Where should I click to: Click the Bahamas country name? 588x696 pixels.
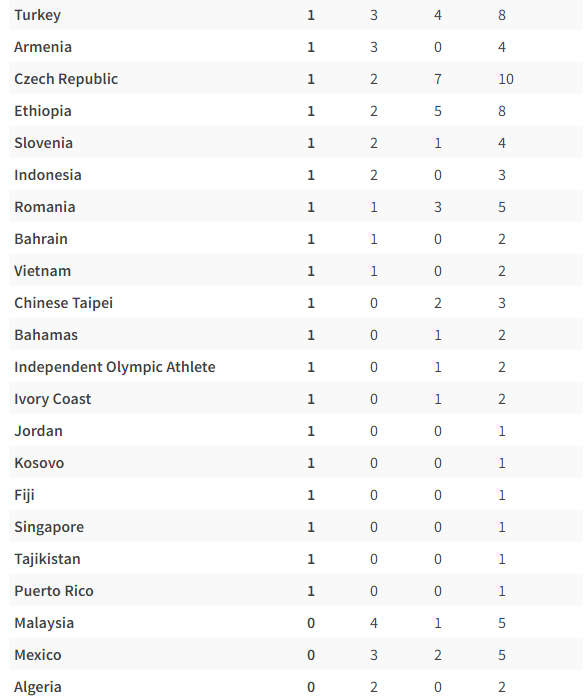(46, 335)
